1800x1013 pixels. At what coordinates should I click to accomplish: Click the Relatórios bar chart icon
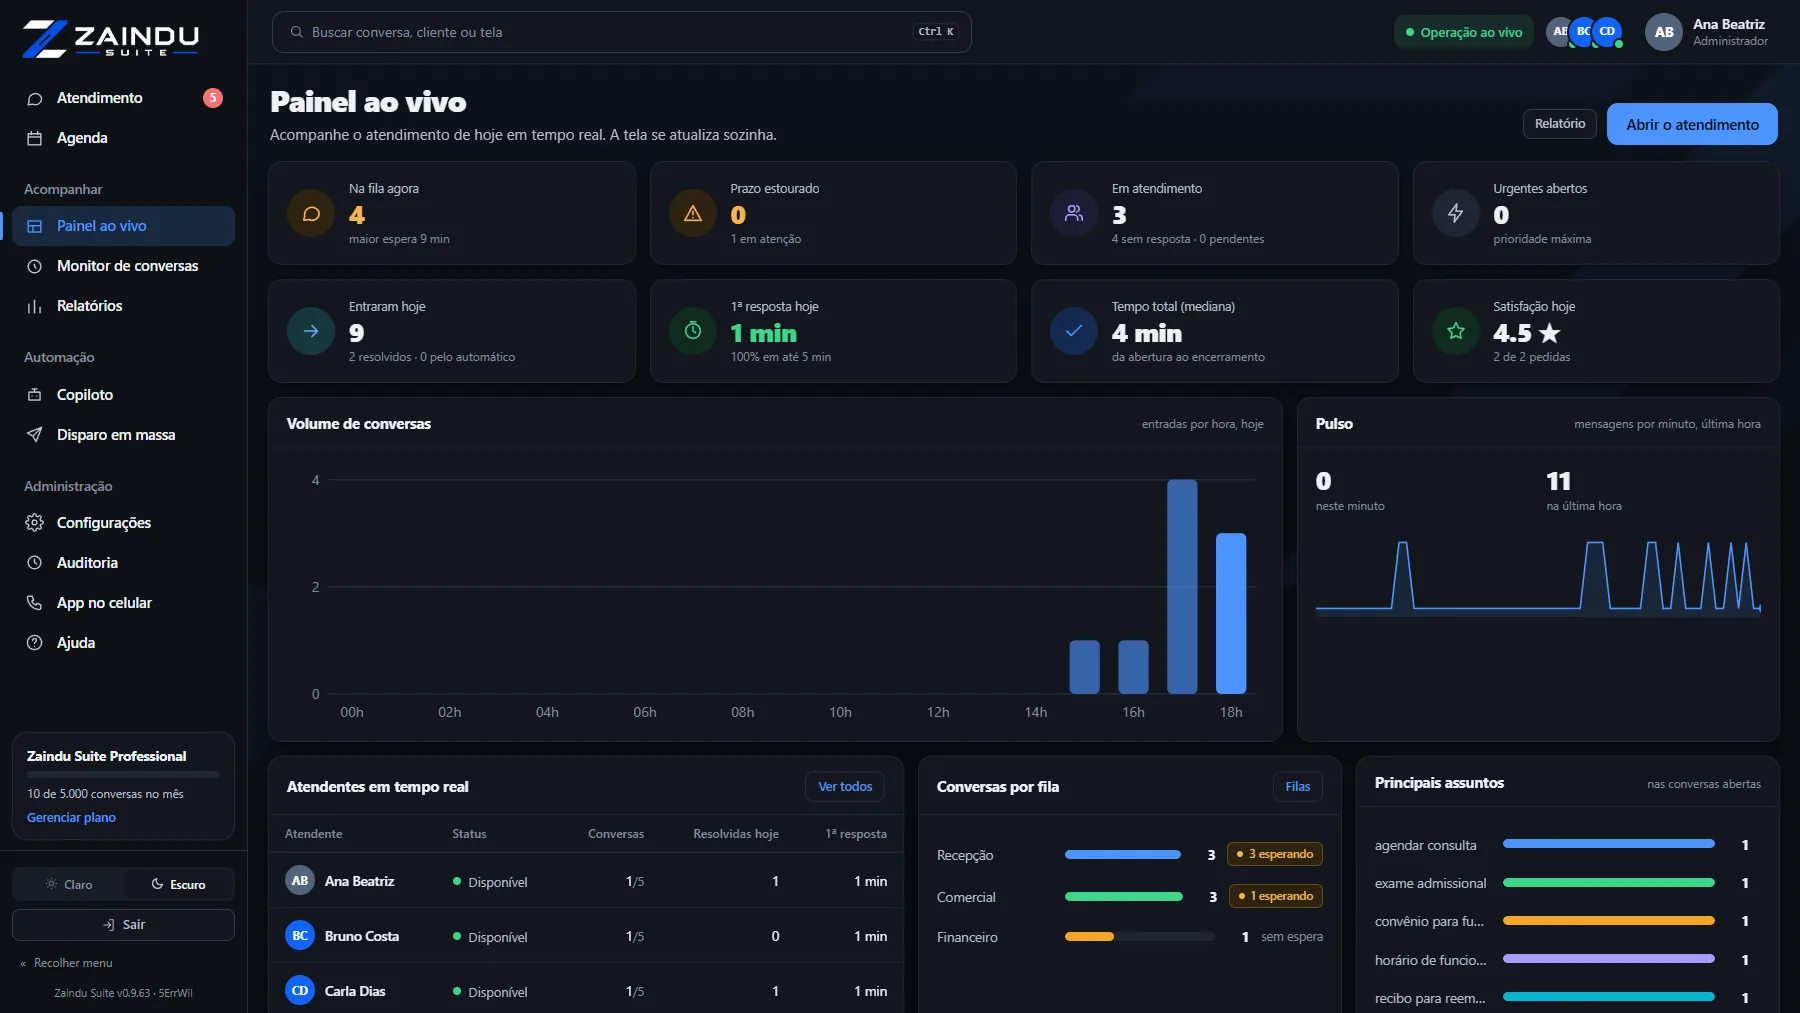[x=34, y=306]
